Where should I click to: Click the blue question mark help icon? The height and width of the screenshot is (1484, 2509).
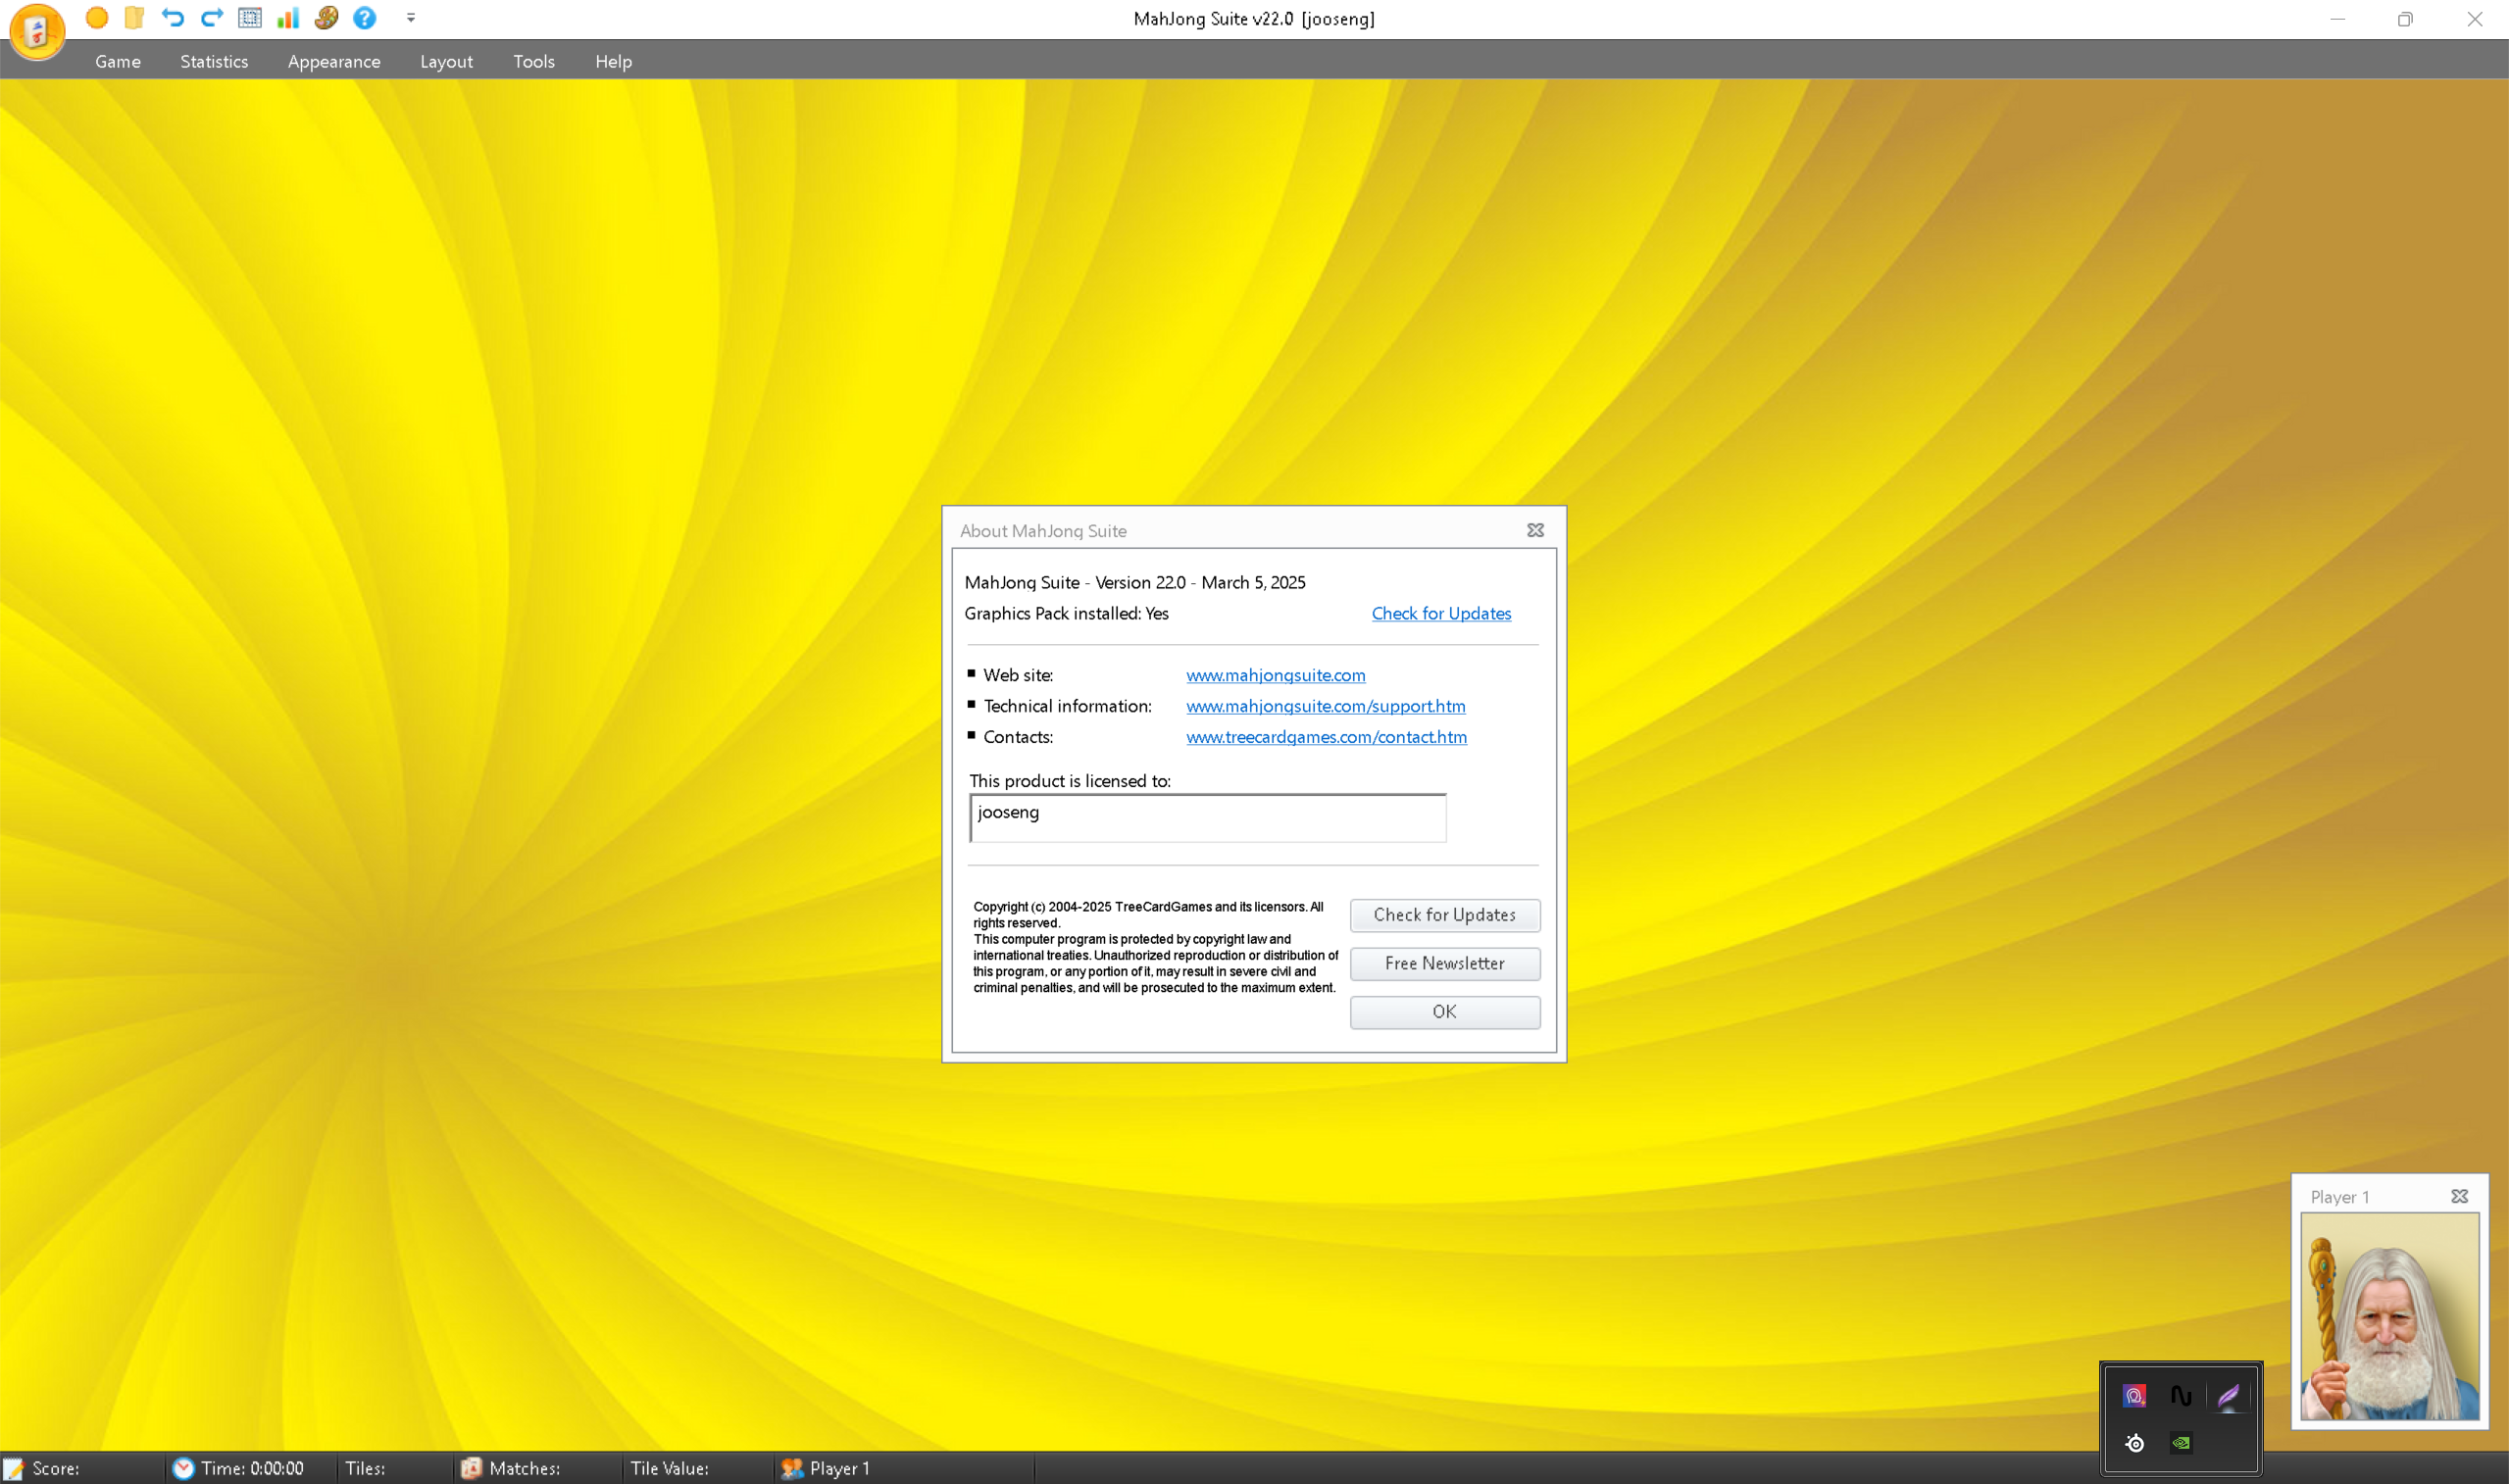365,17
